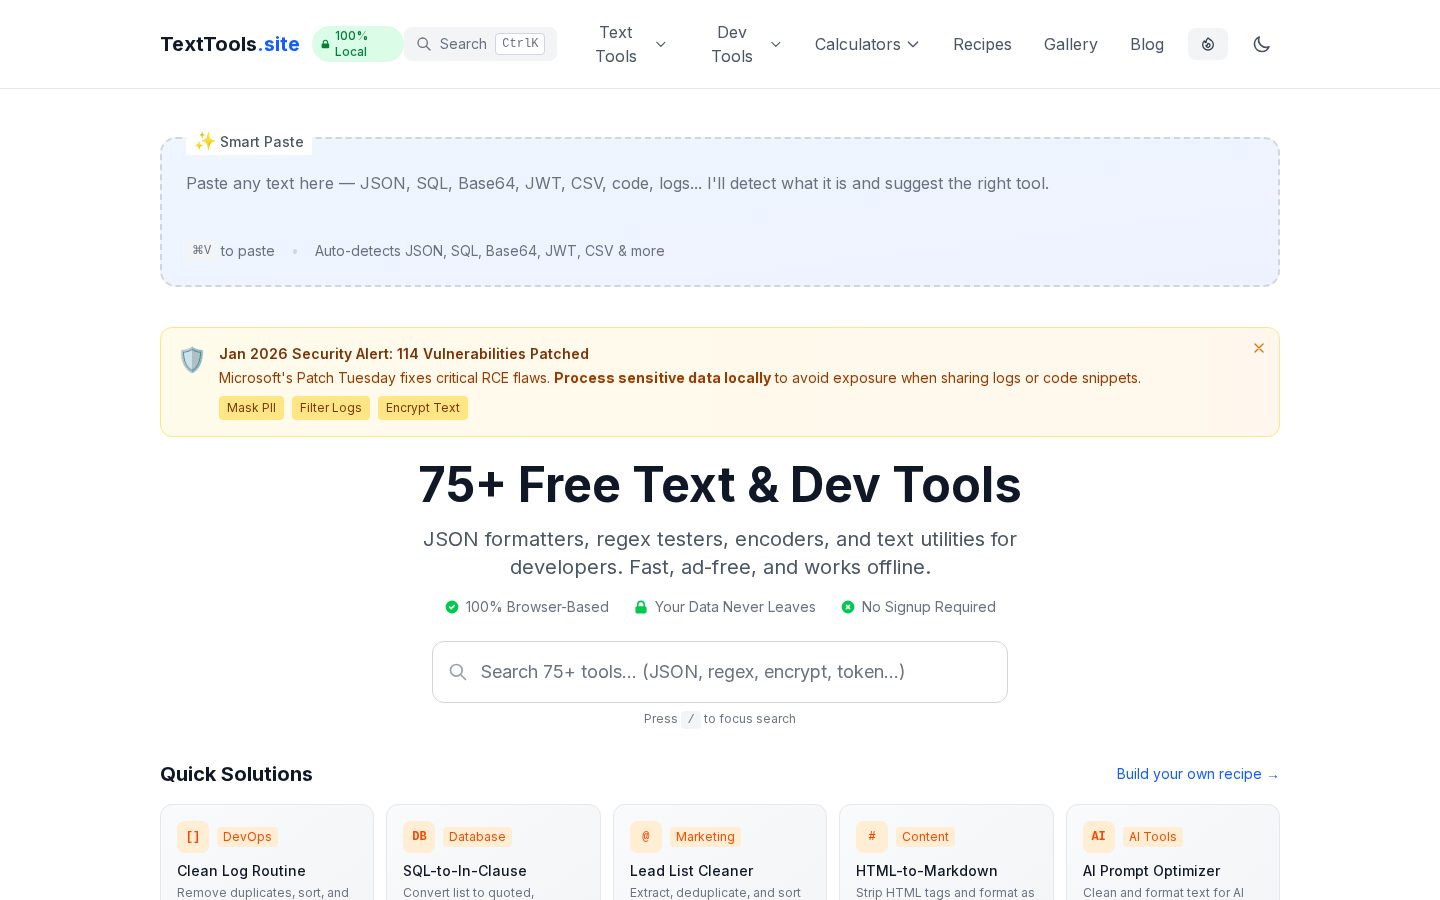Click the shield icon in security alert
Image resolution: width=1440 pixels, height=900 pixels.
click(192, 360)
